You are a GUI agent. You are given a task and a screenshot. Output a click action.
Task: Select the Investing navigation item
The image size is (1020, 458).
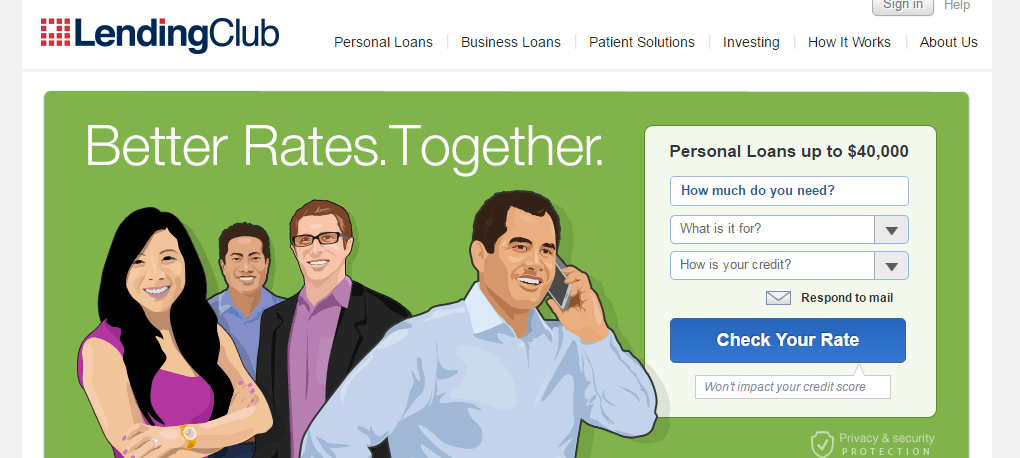(751, 42)
